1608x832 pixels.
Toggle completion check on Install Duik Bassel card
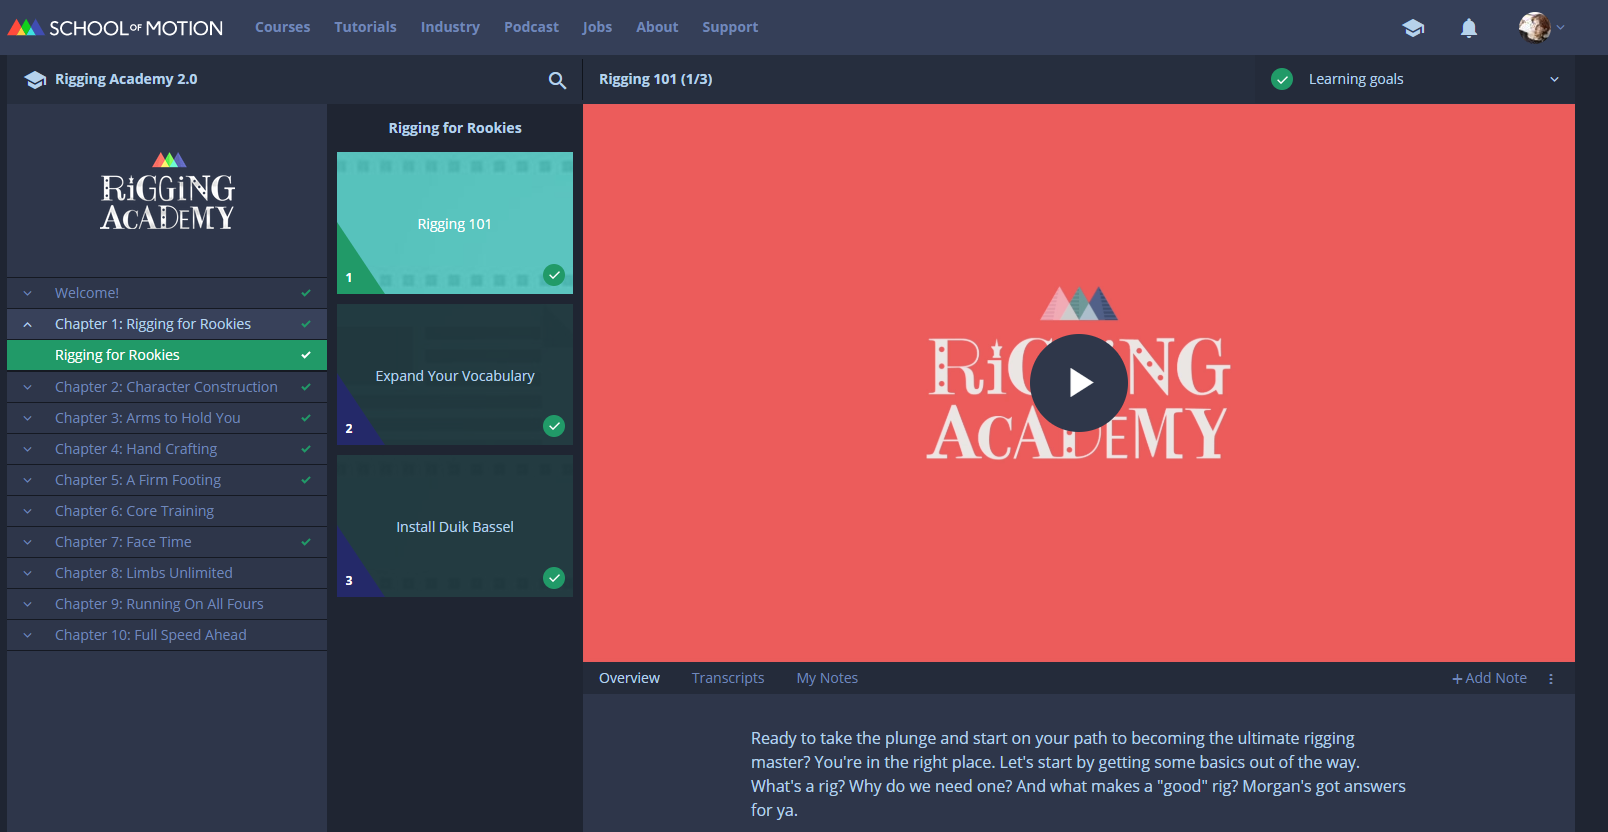click(554, 578)
